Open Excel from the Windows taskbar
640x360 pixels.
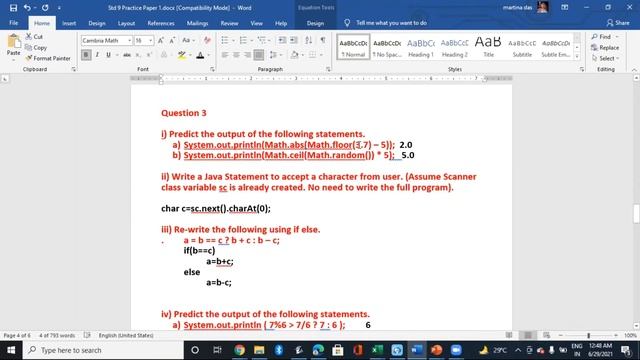tap(377, 350)
